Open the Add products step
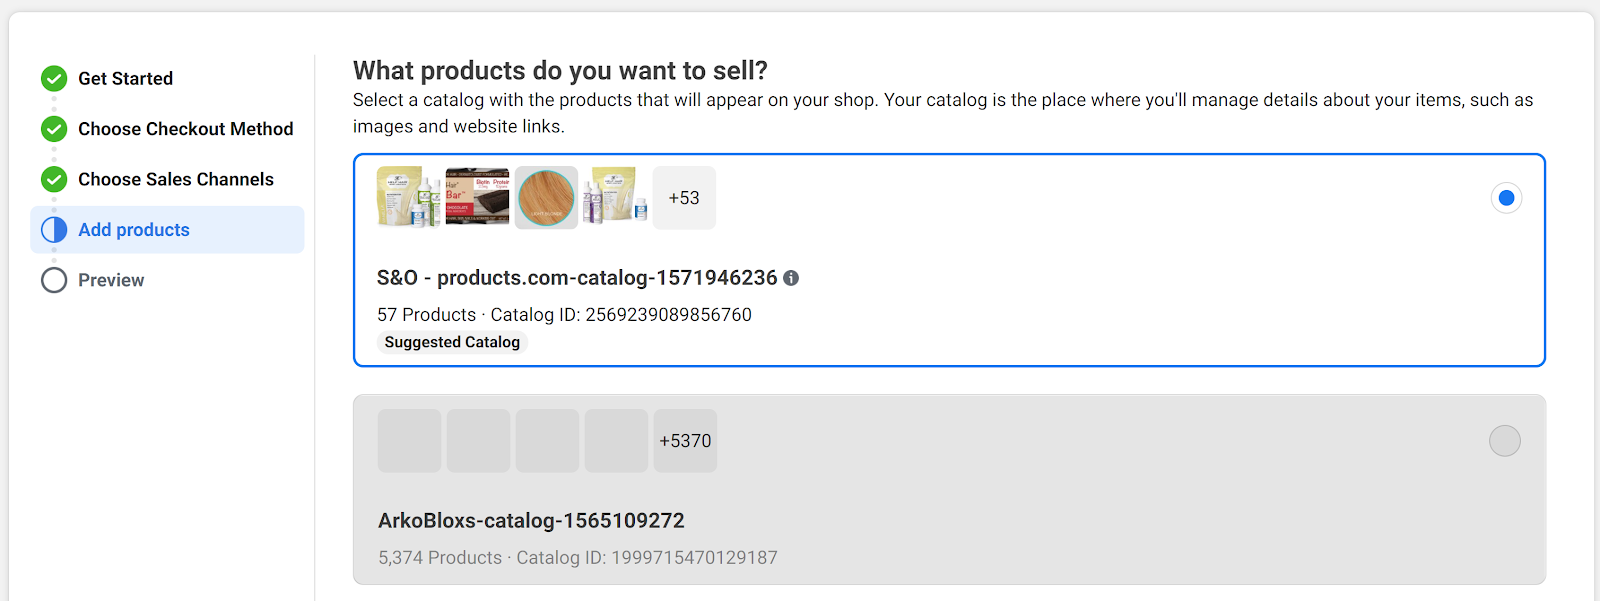This screenshot has height=601, width=1600. tap(134, 230)
